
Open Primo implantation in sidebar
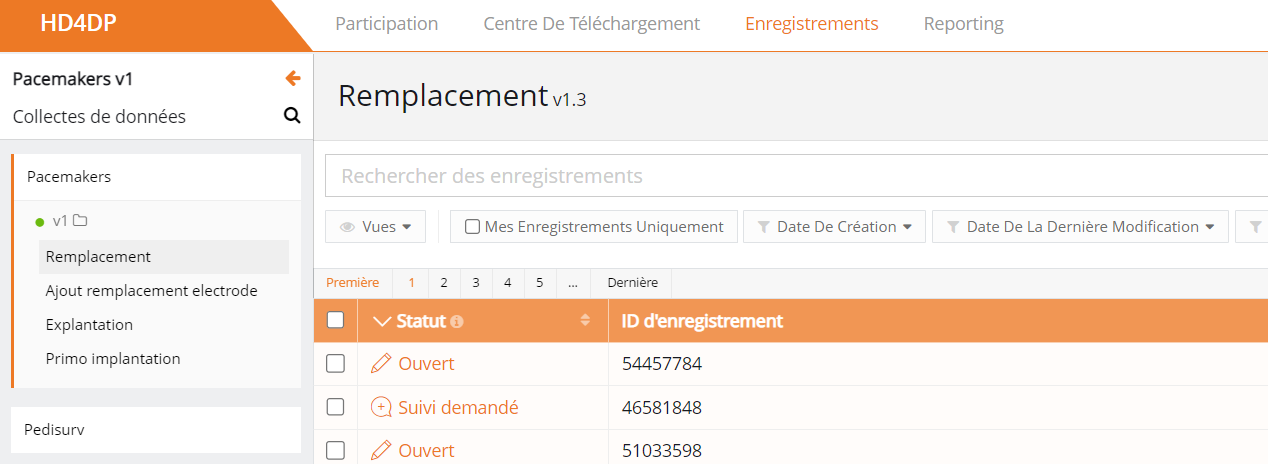pos(113,359)
